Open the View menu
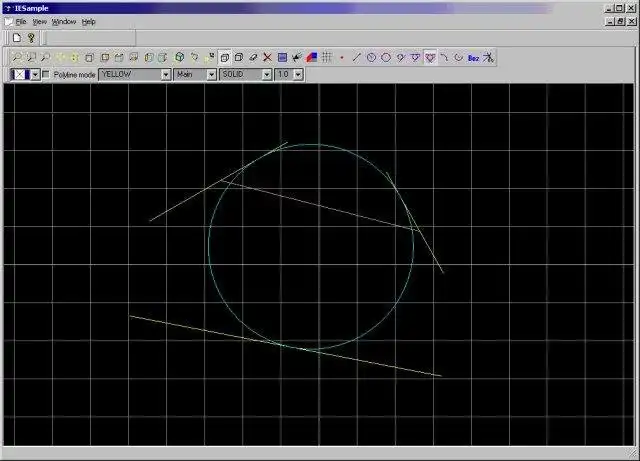This screenshot has height=461, width=640. pyautogui.click(x=39, y=22)
